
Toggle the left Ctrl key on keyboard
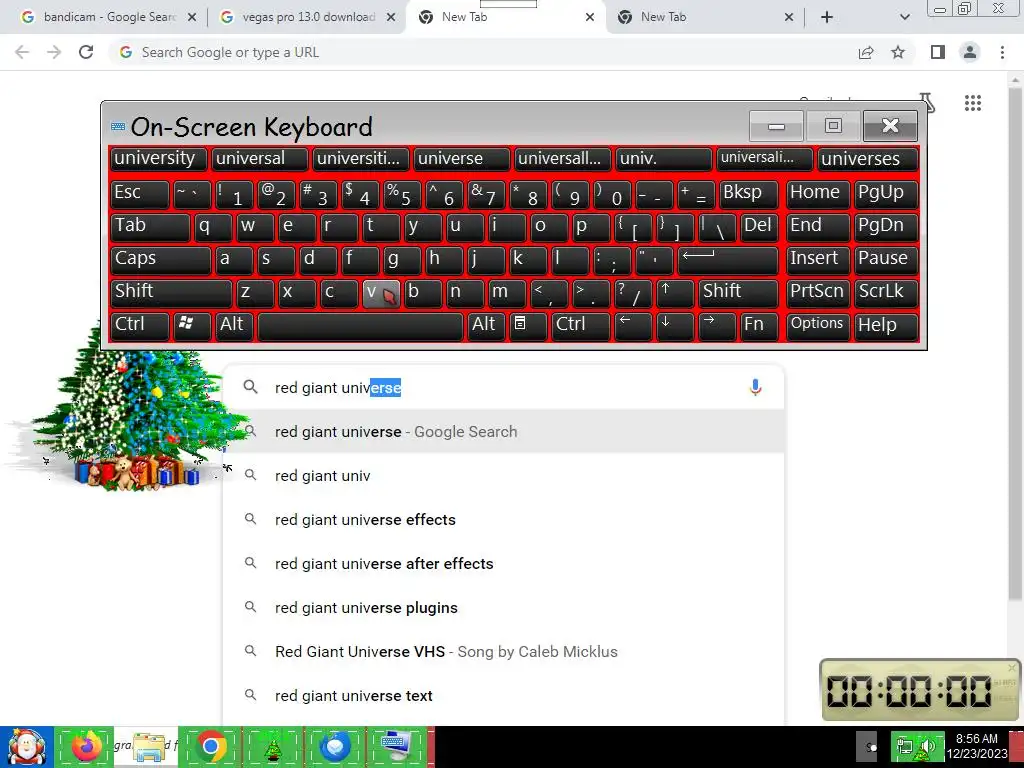pos(140,325)
